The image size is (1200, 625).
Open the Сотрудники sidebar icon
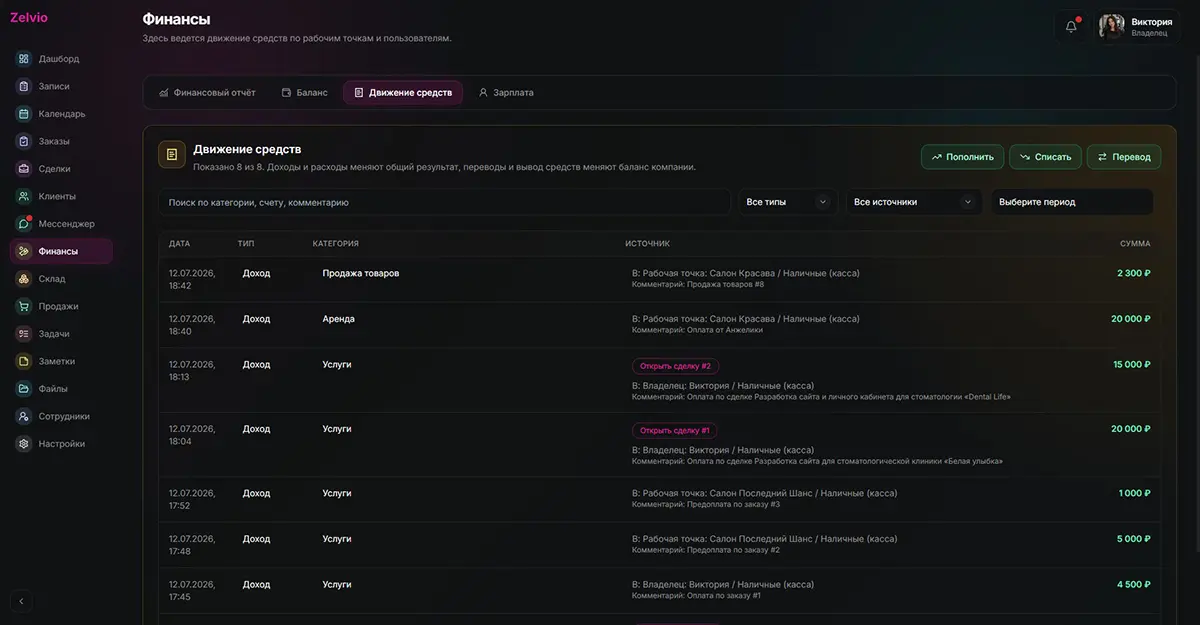24,416
